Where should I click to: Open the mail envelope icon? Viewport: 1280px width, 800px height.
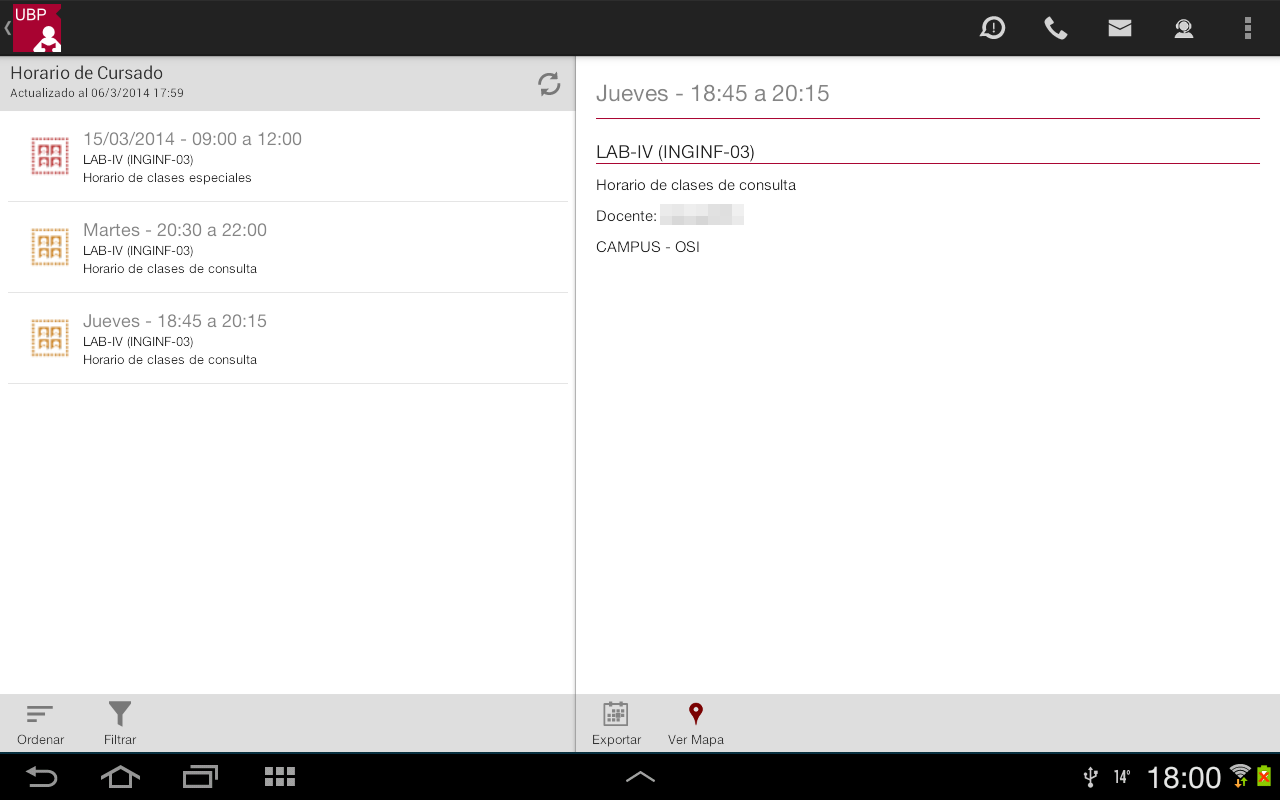pyautogui.click(x=1120, y=28)
